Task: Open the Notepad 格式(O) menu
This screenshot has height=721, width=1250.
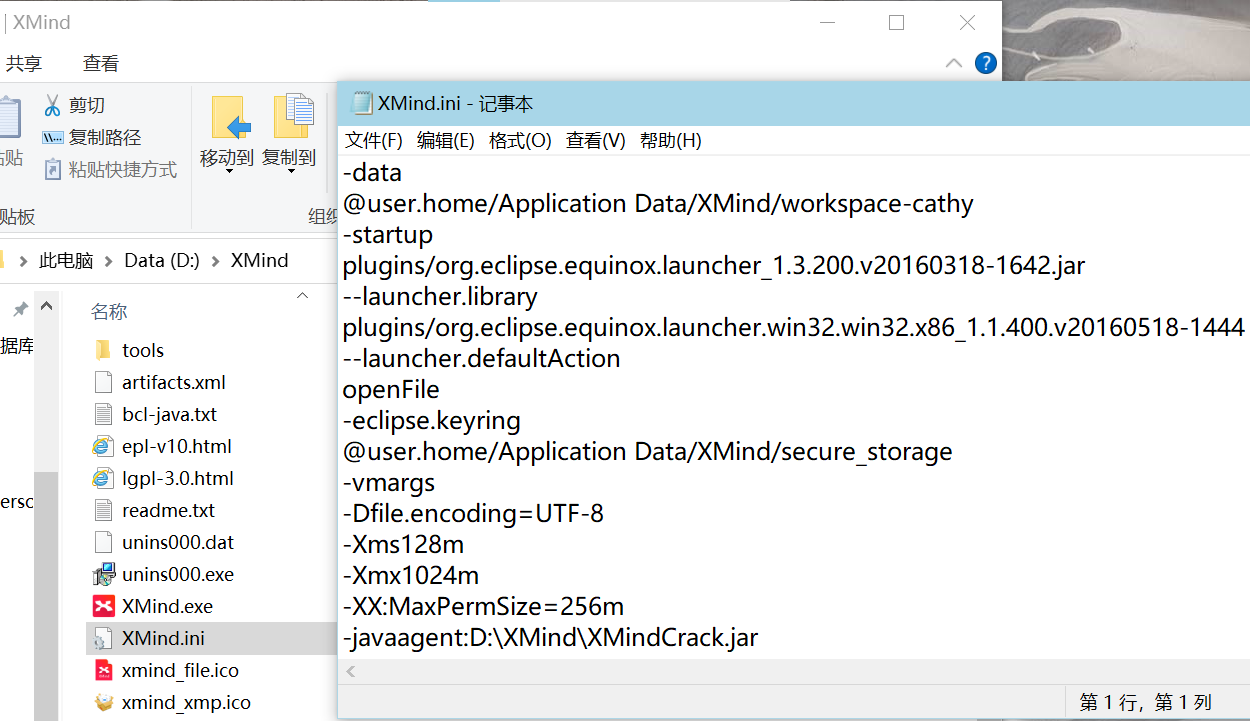Action: [520, 141]
